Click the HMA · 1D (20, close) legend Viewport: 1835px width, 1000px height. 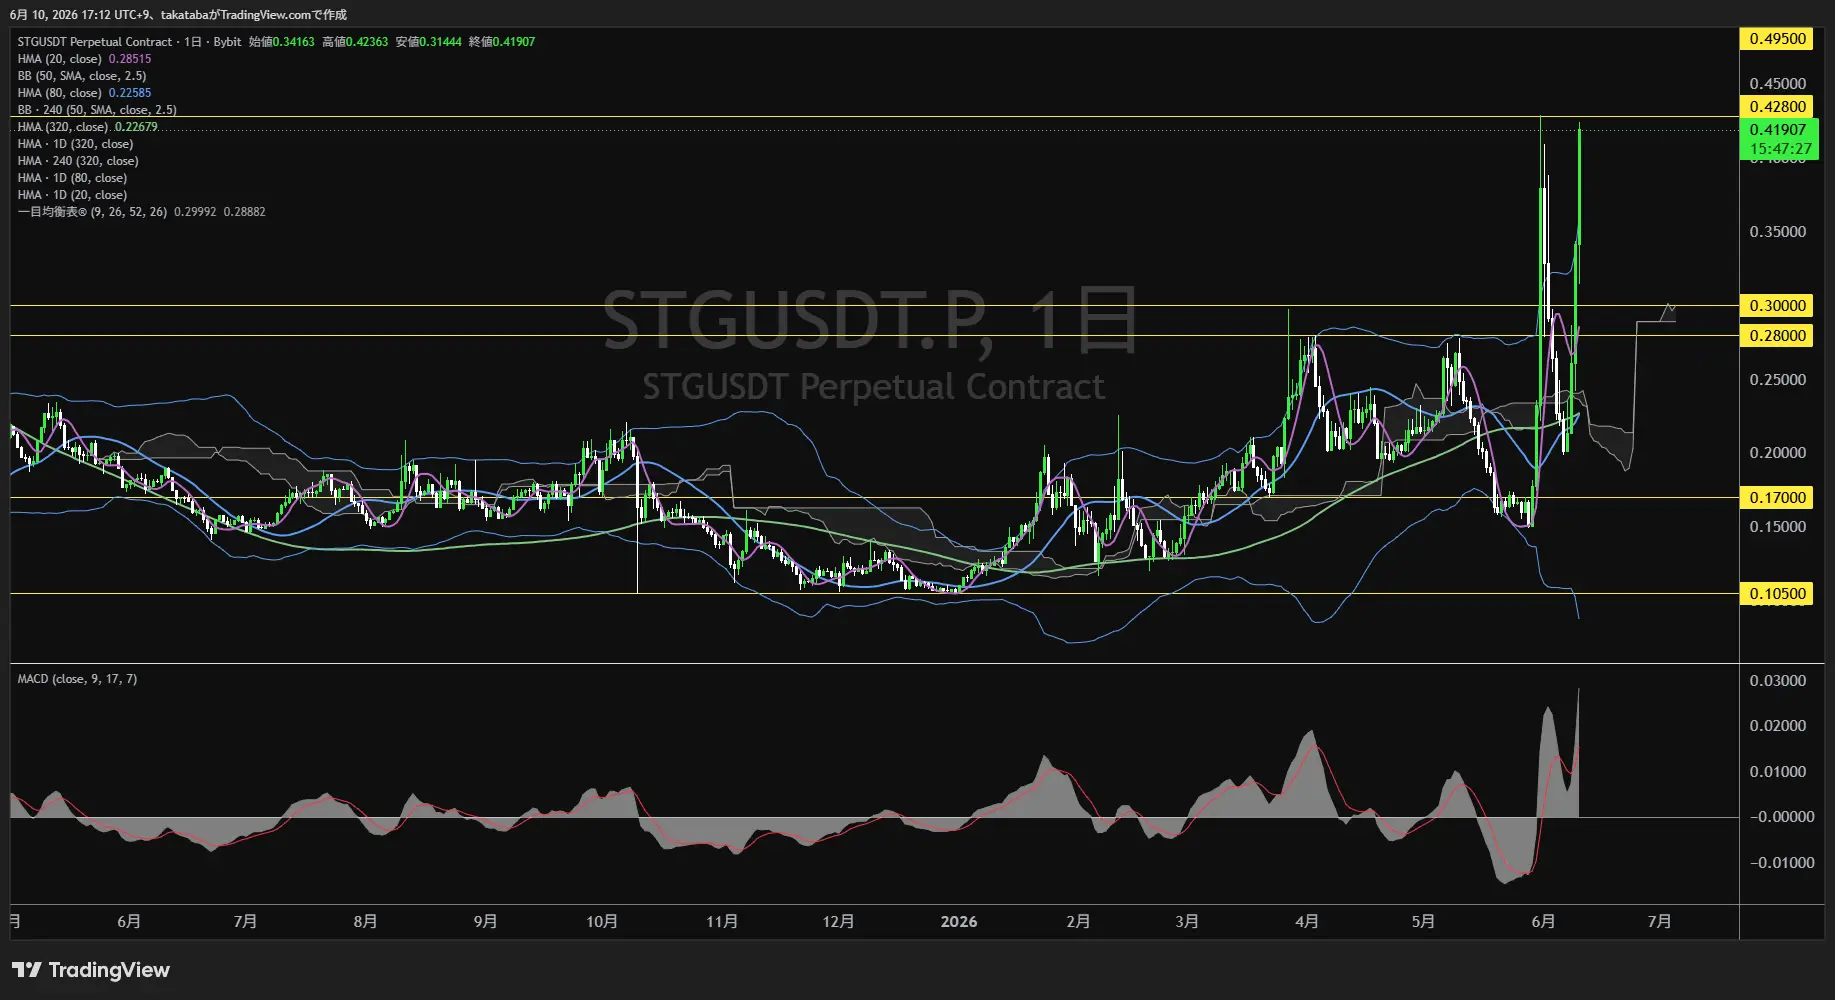pos(72,195)
